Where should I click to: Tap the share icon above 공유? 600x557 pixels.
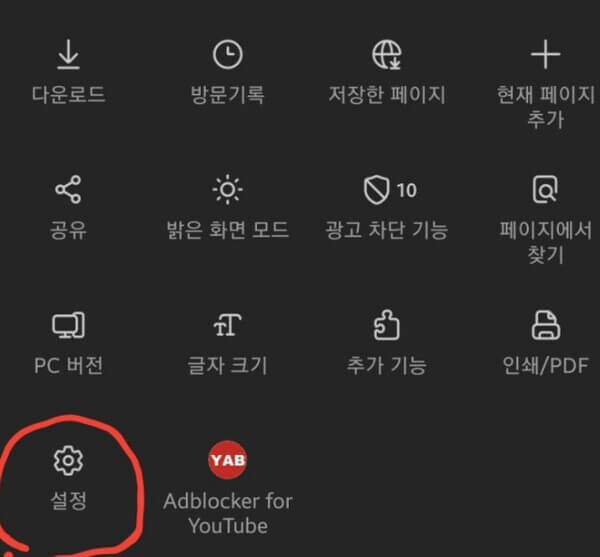(x=68, y=189)
